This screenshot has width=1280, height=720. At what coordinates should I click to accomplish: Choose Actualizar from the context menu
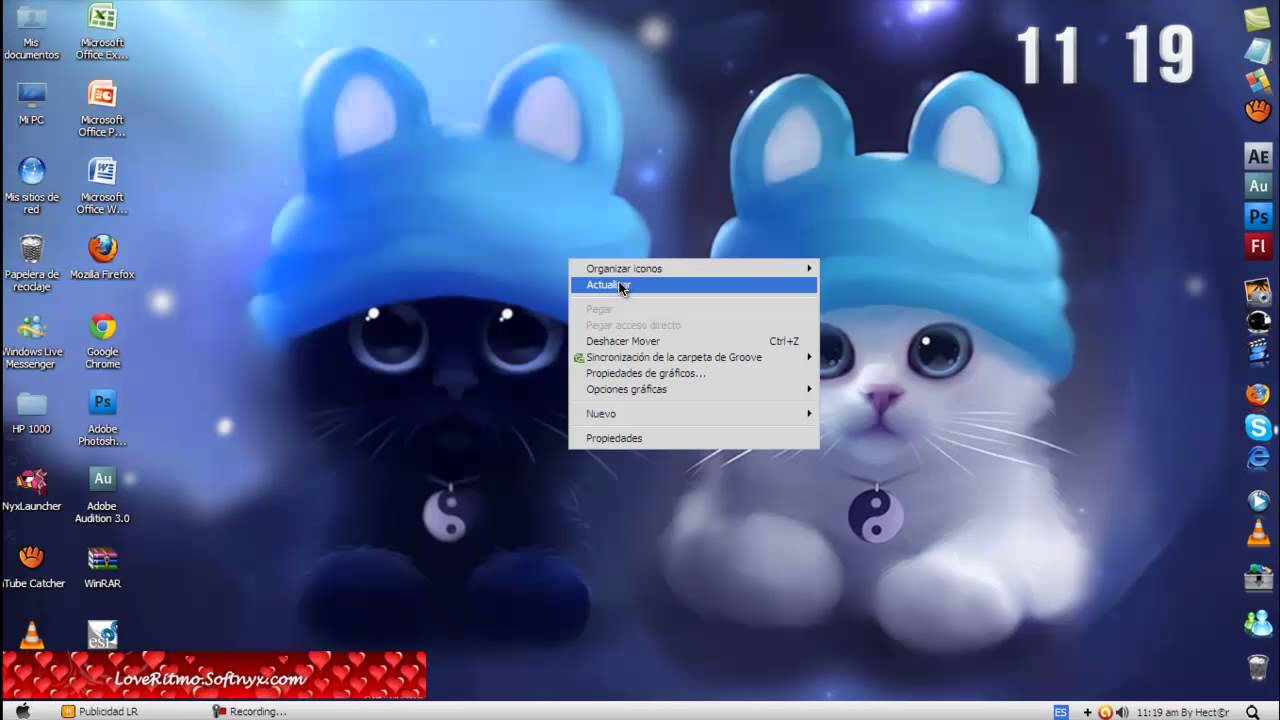pyautogui.click(x=694, y=285)
